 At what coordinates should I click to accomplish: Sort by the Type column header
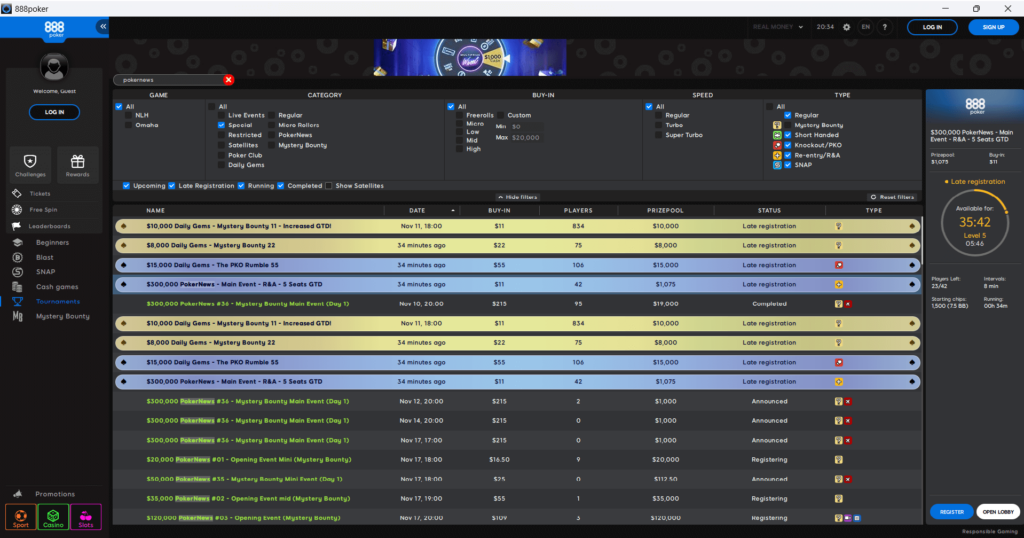click(873, 211)
